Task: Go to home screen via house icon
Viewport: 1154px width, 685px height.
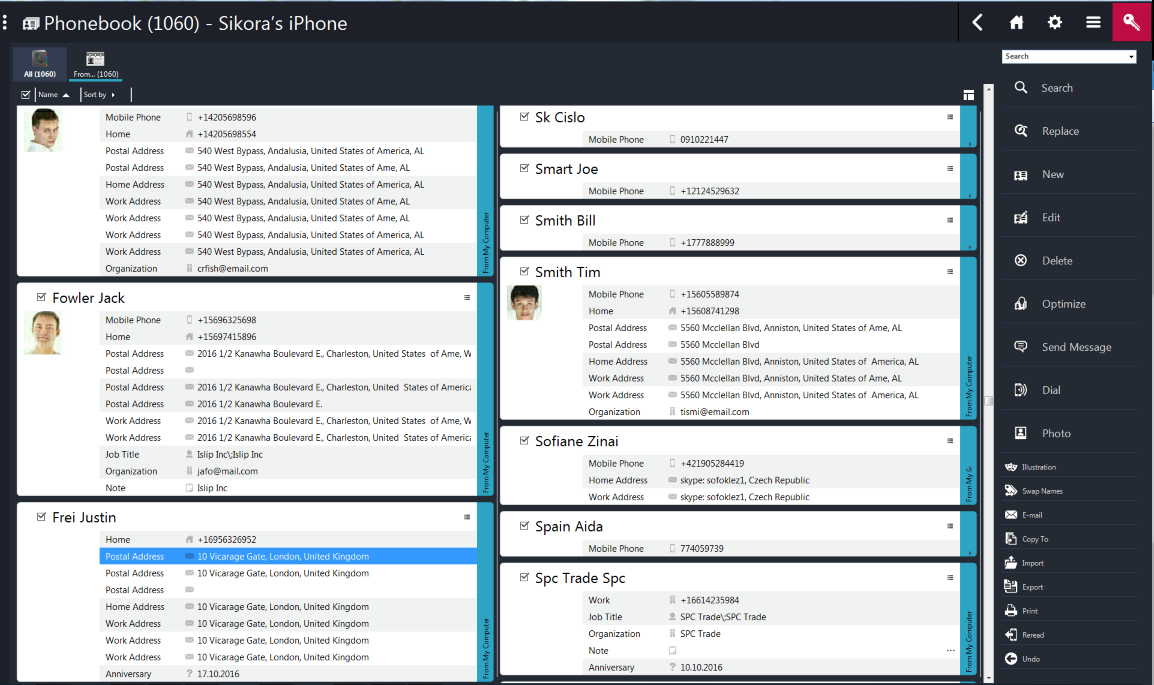Action: click(1016, 23)
